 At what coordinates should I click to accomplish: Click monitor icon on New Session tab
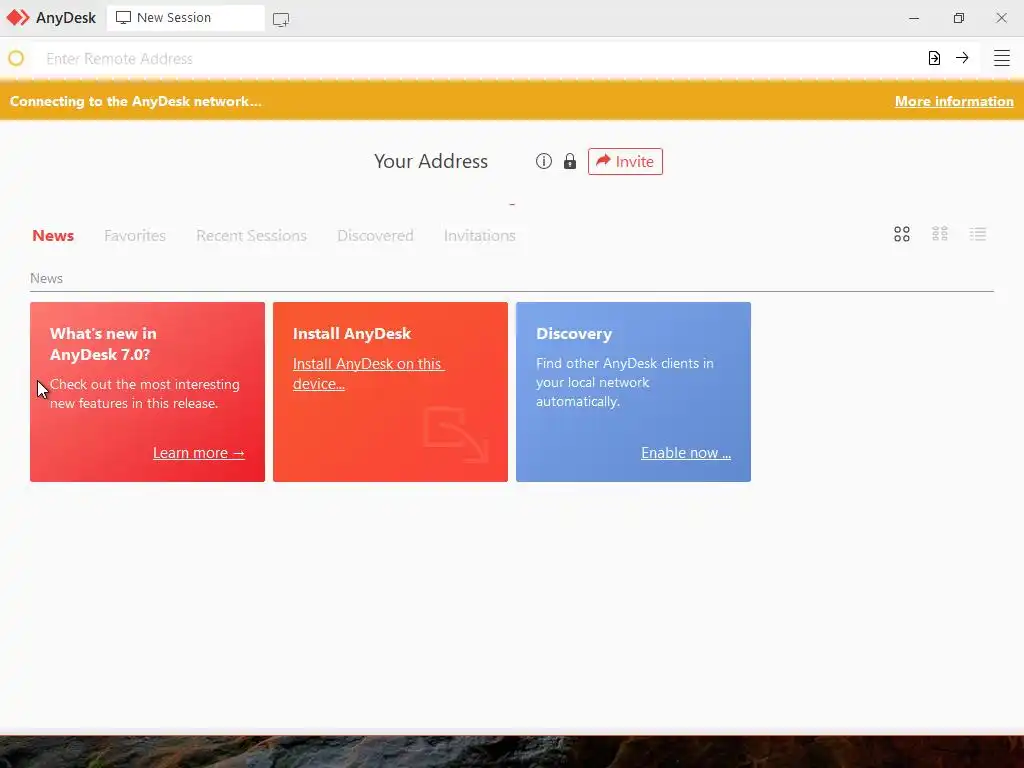coord(123,18)
